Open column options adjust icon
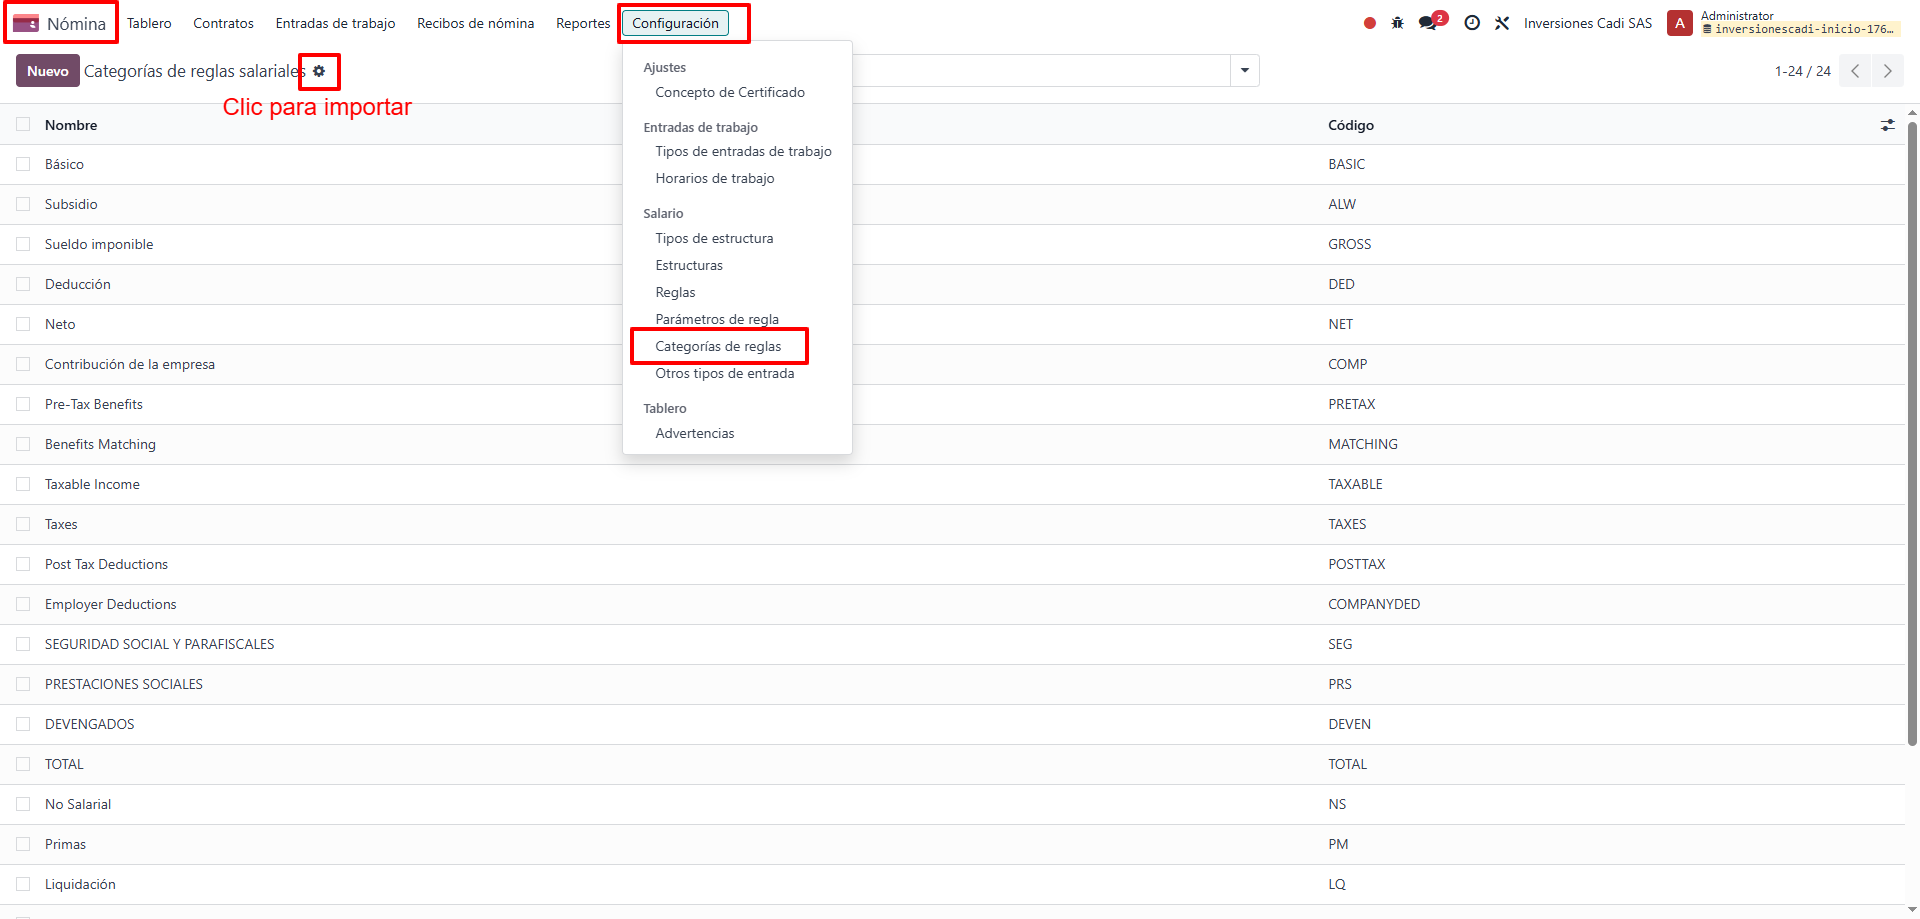 tap(1887, 125)
